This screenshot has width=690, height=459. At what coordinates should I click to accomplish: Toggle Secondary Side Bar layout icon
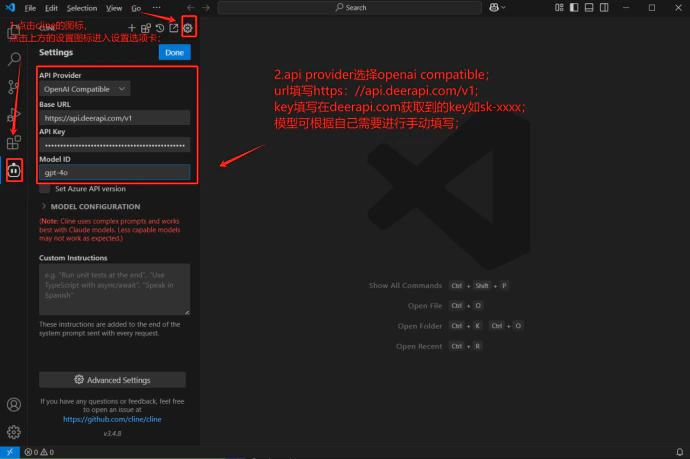tap(604, 7)
